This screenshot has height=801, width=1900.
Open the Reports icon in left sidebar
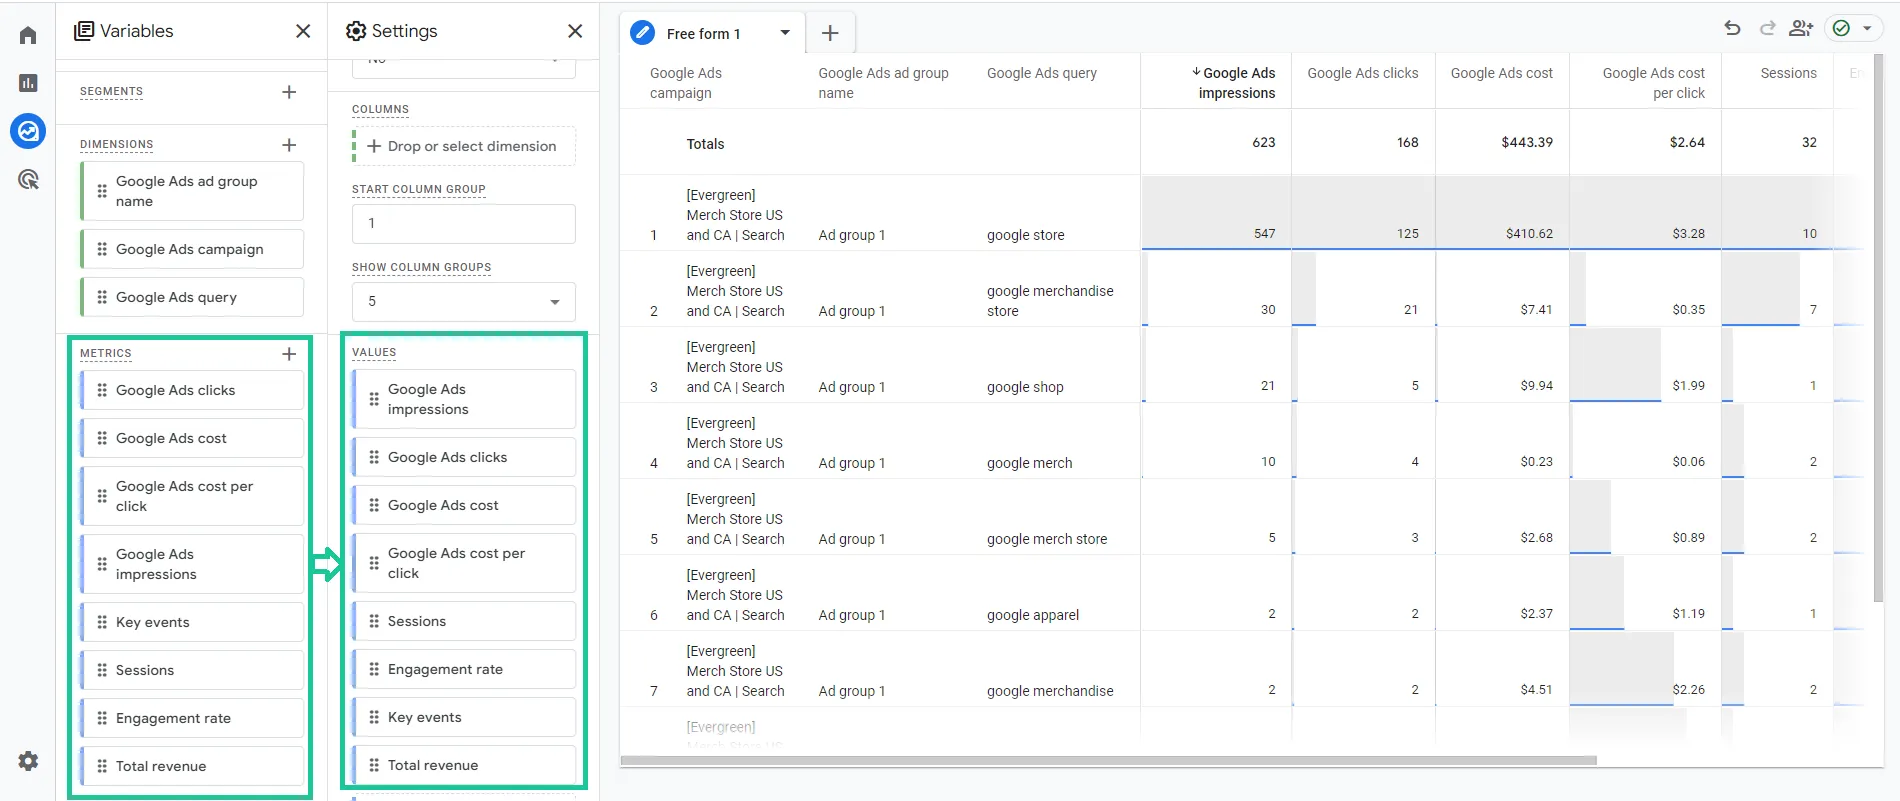28,83
